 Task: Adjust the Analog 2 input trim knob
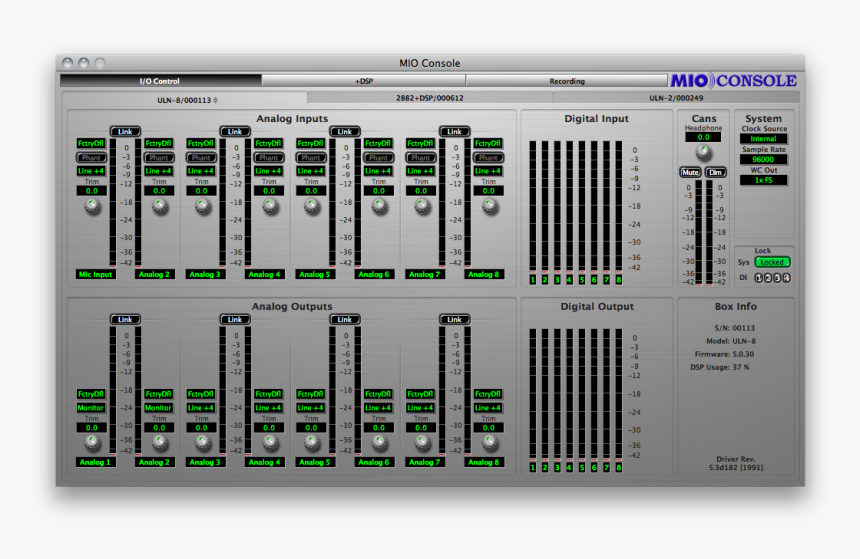tap(160, 207)
